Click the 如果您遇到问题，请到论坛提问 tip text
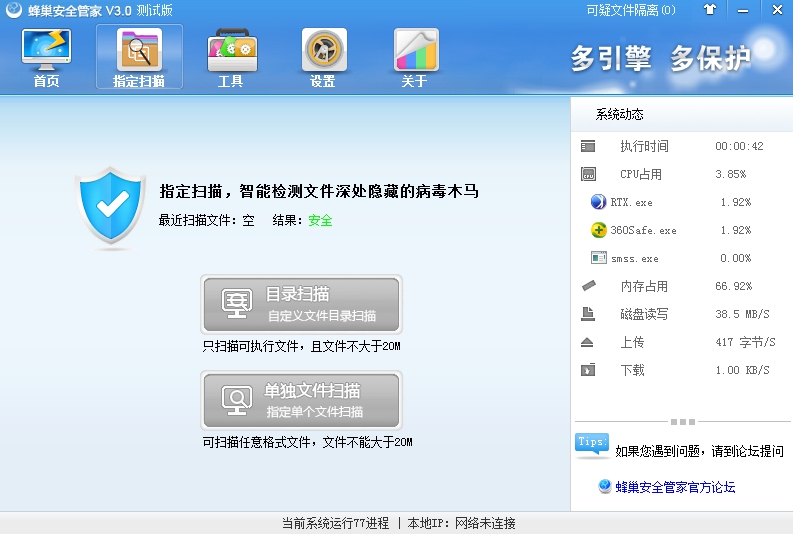Image resolution: width=793 pixels, height=534 pixels. pos(699,451)
